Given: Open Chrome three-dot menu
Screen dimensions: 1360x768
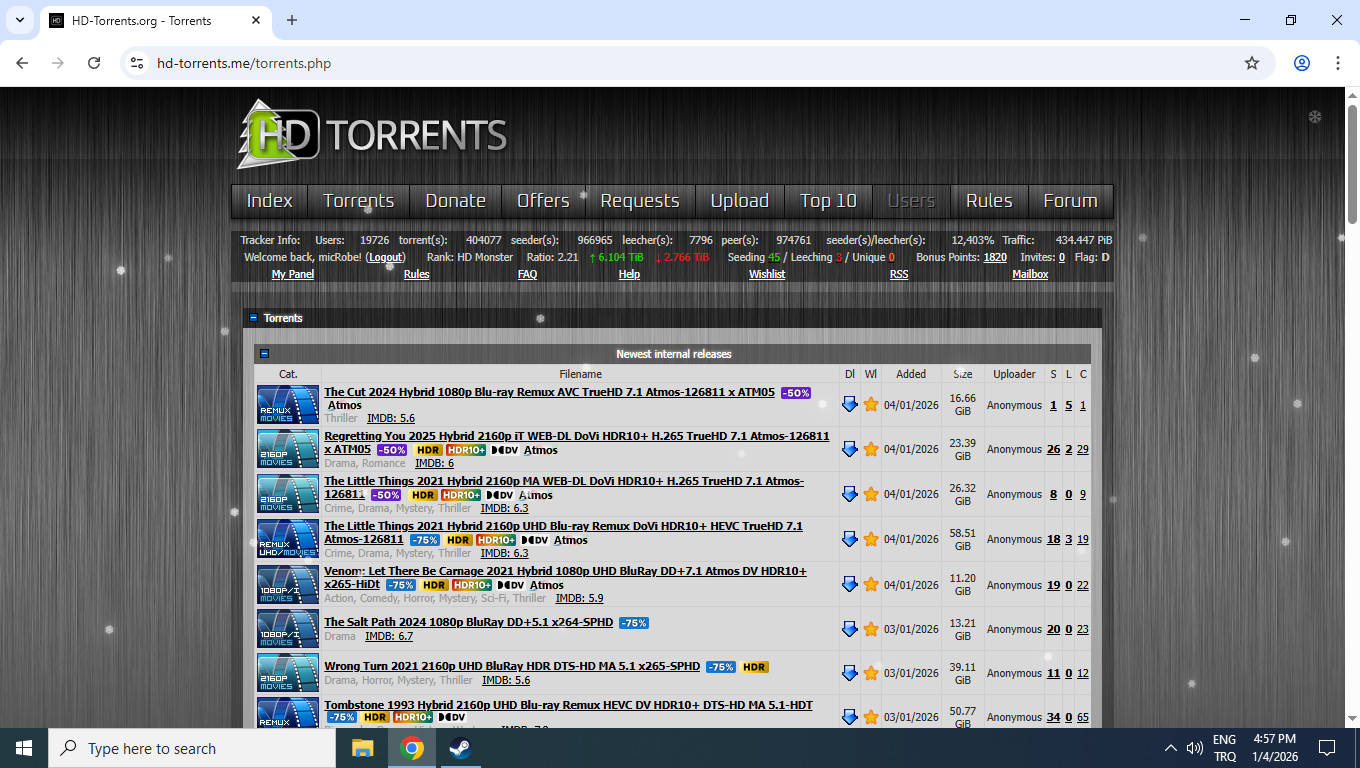Looking at the screenshot, I should tap(1338, 63).
